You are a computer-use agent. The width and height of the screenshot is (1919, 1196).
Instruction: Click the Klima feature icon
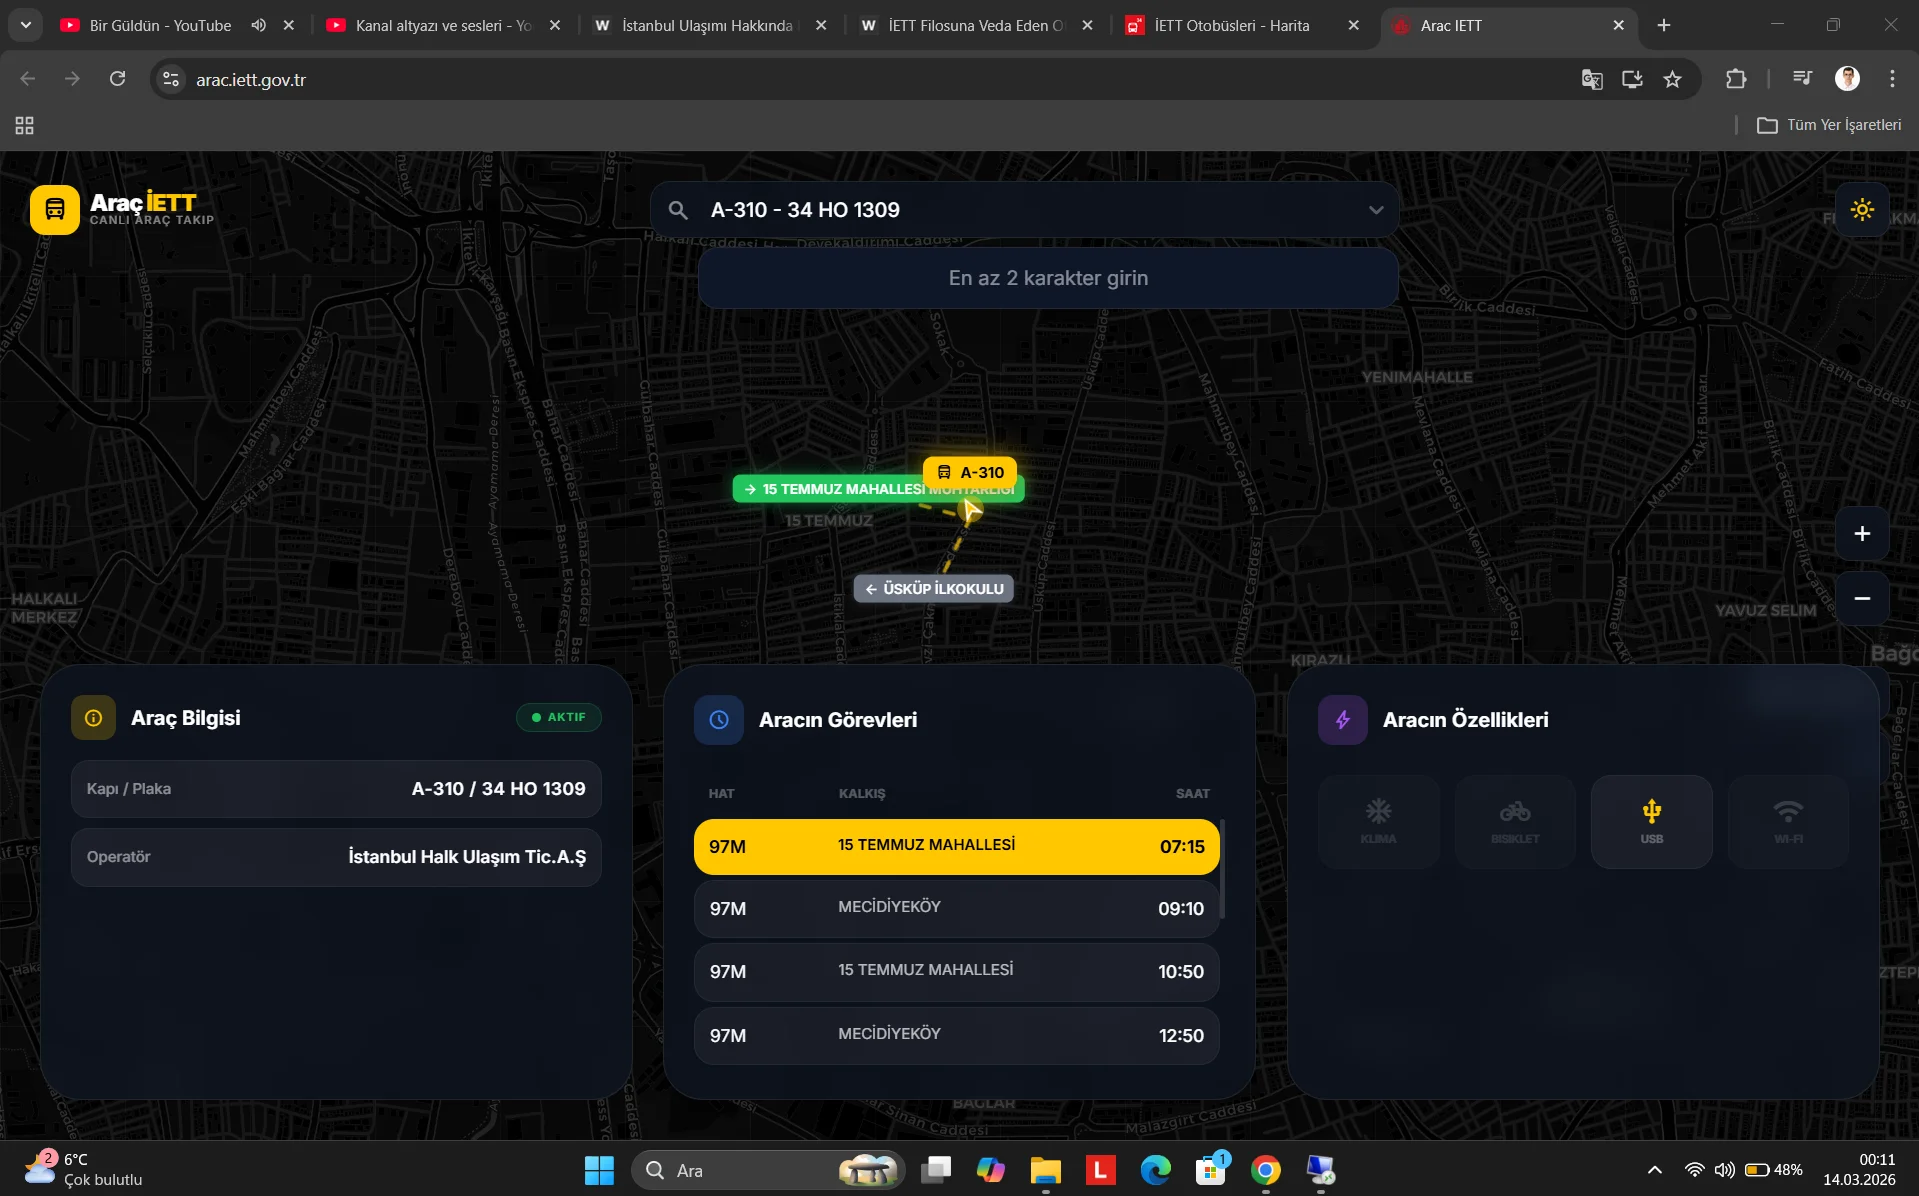coord(1378,821)
